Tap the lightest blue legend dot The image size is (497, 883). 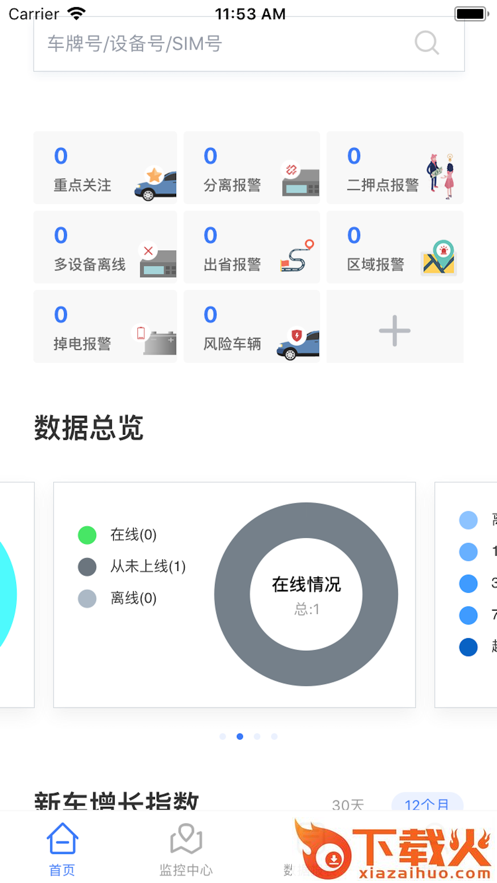pyautogui.click(x=468, y=520)
